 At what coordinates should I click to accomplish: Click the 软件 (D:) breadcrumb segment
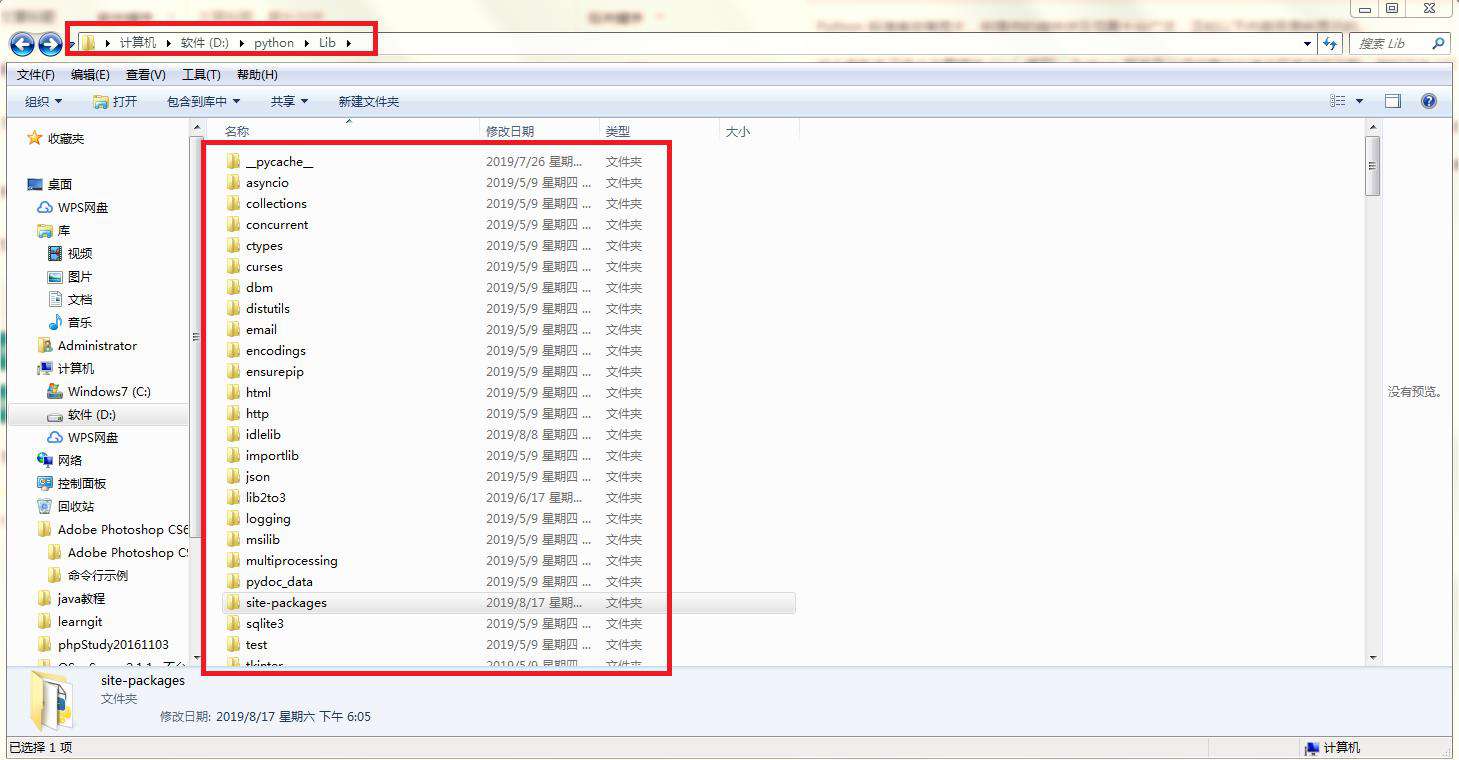click(x=205, y=43)
